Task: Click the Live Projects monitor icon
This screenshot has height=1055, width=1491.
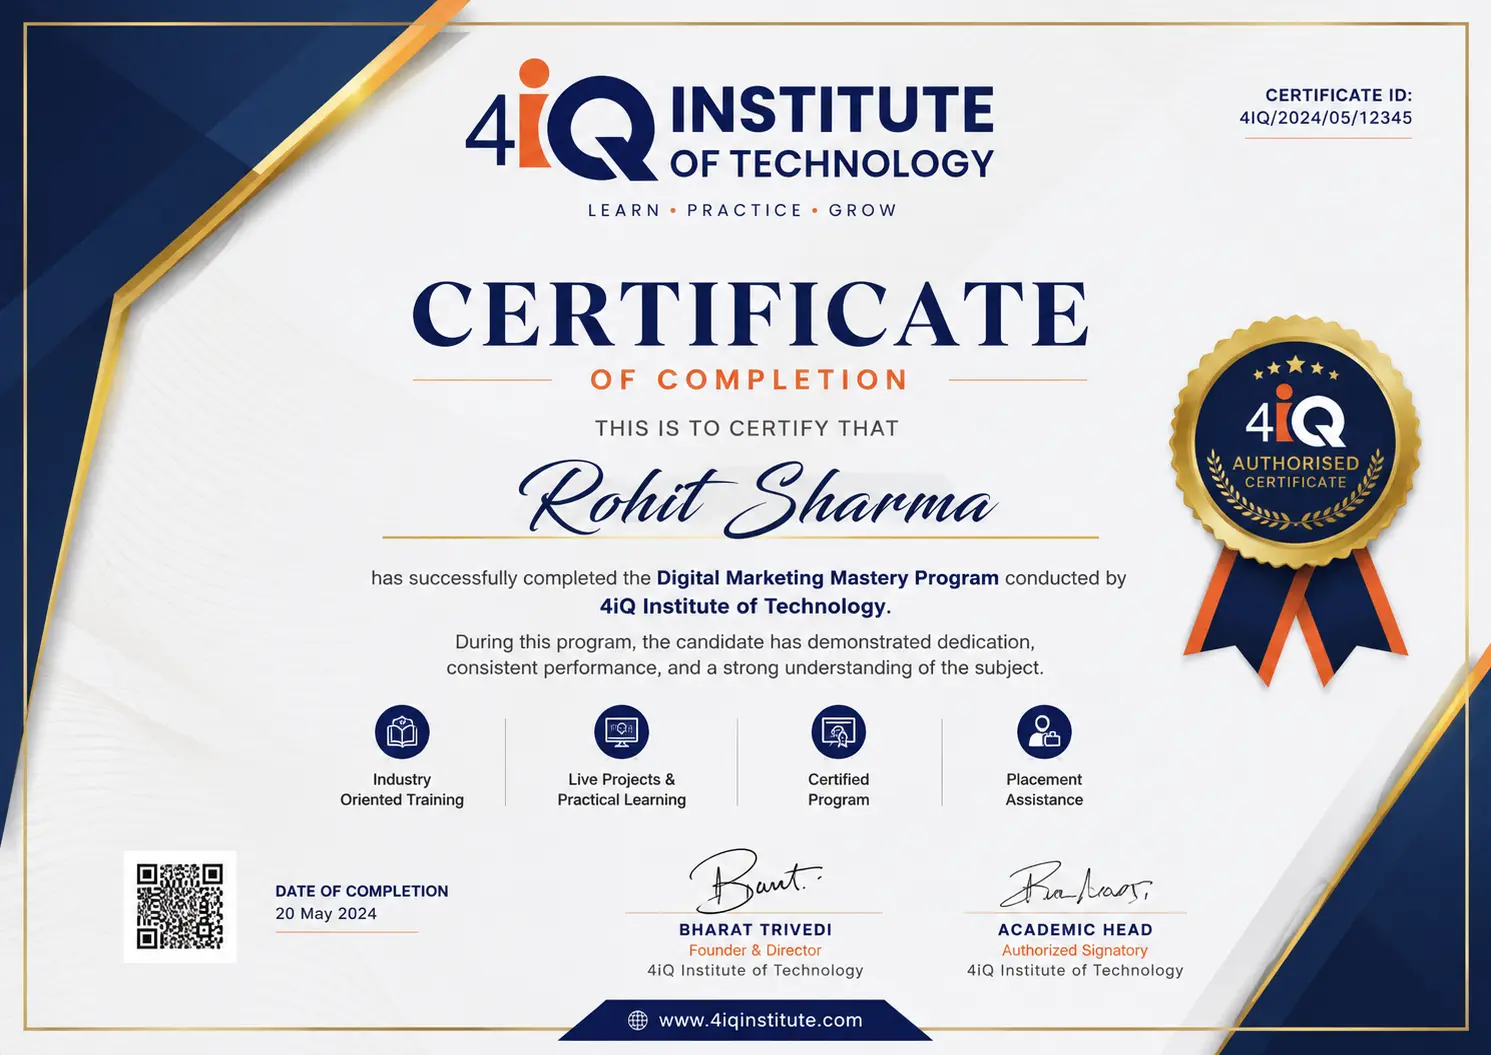Action: 621,732
